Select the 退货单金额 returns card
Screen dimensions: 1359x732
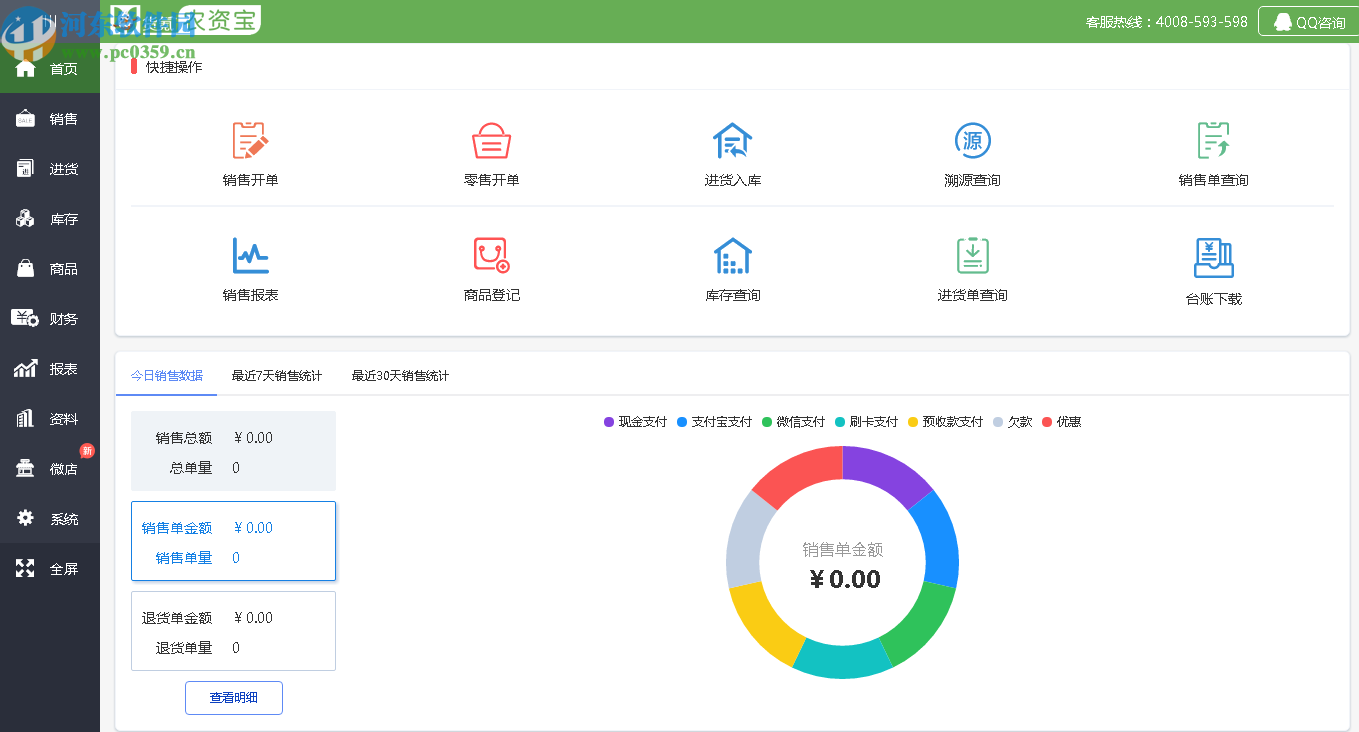point(233,631)
